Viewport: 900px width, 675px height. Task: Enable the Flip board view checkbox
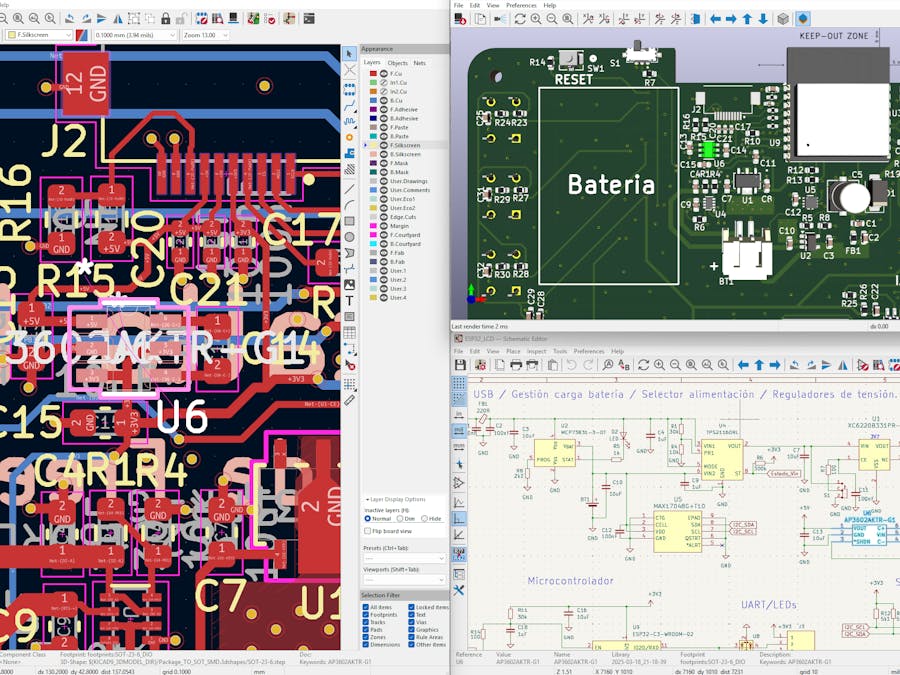[367, 531]
